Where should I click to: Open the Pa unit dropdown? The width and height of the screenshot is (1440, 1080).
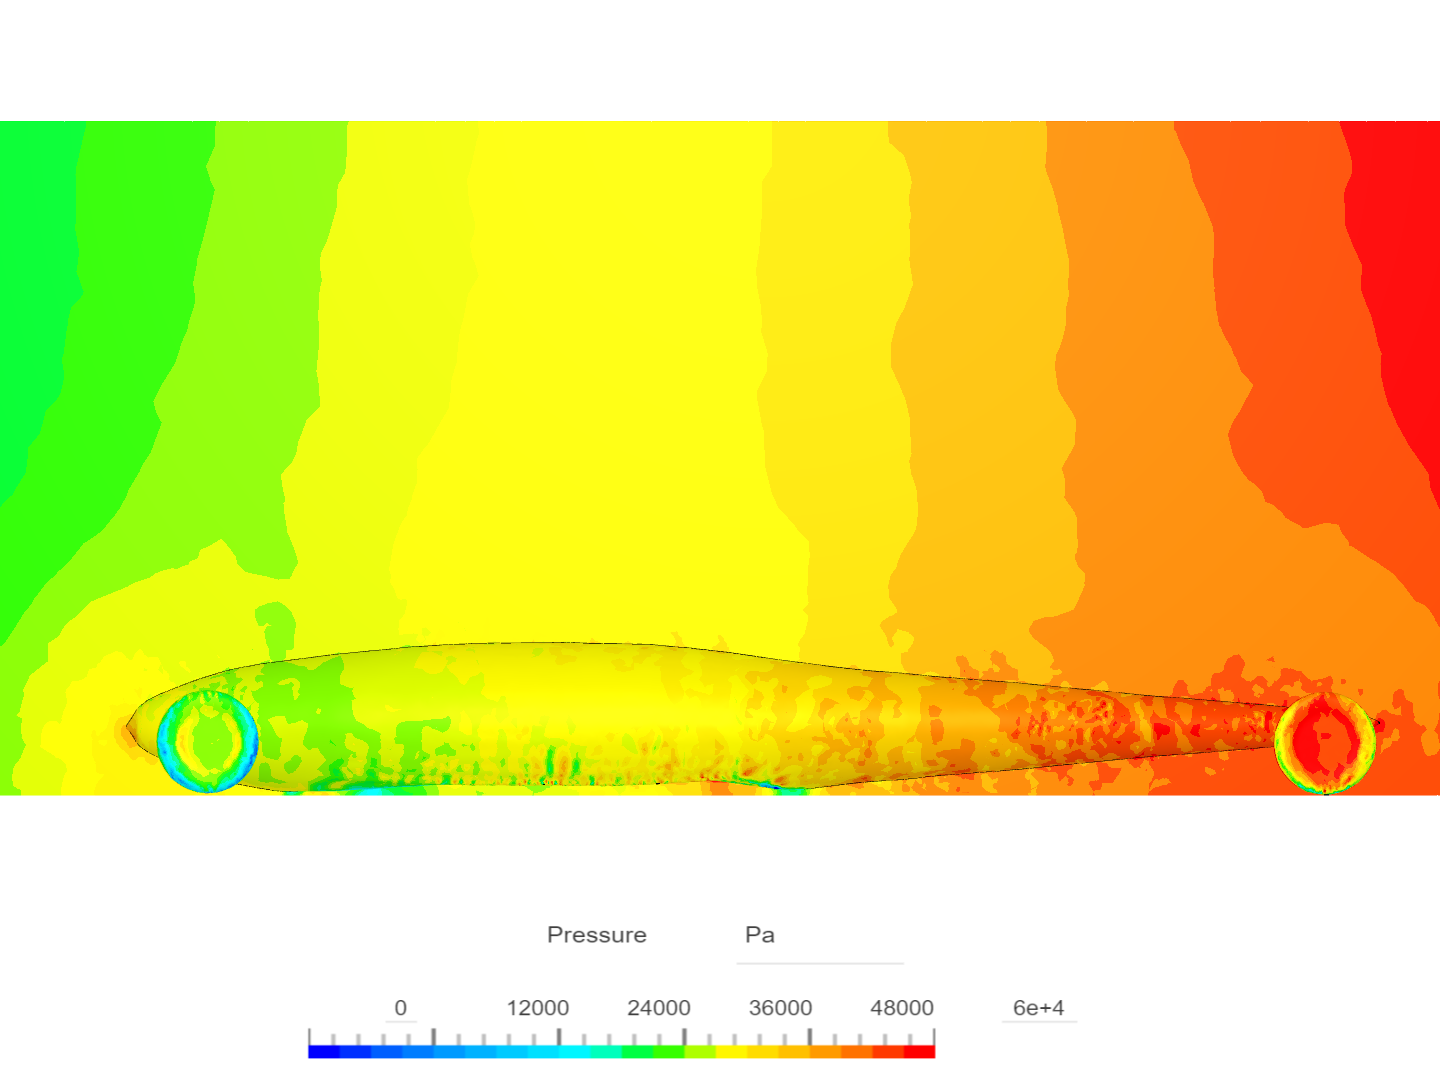point(820,936)
